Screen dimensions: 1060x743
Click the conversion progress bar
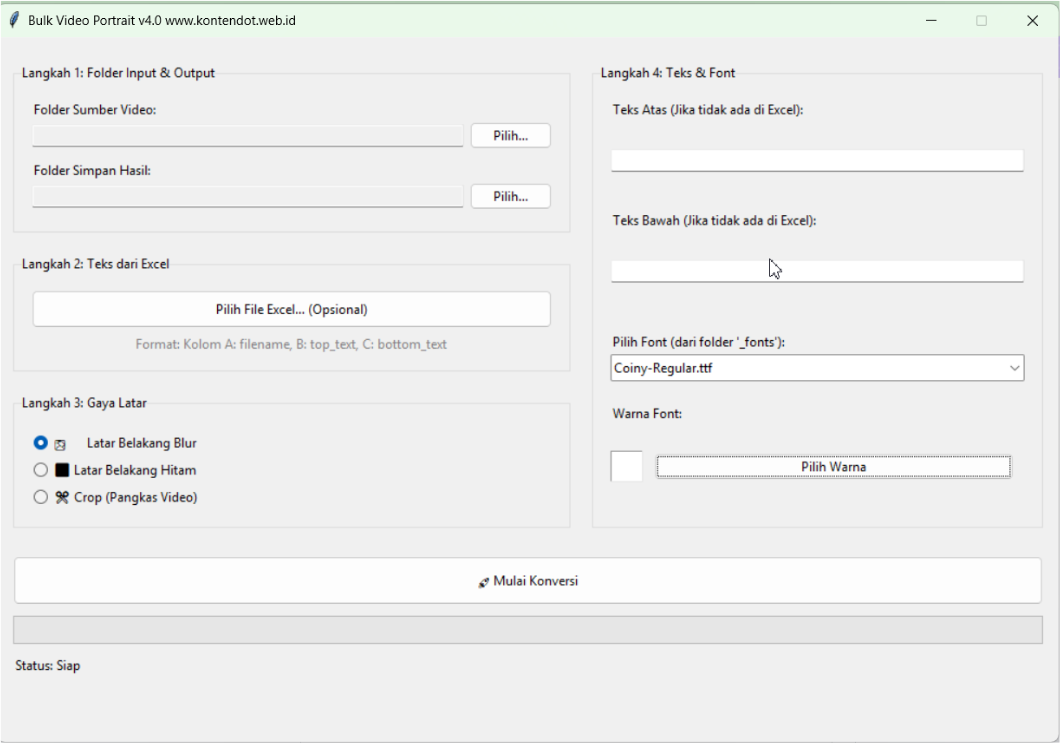[527, 630]
